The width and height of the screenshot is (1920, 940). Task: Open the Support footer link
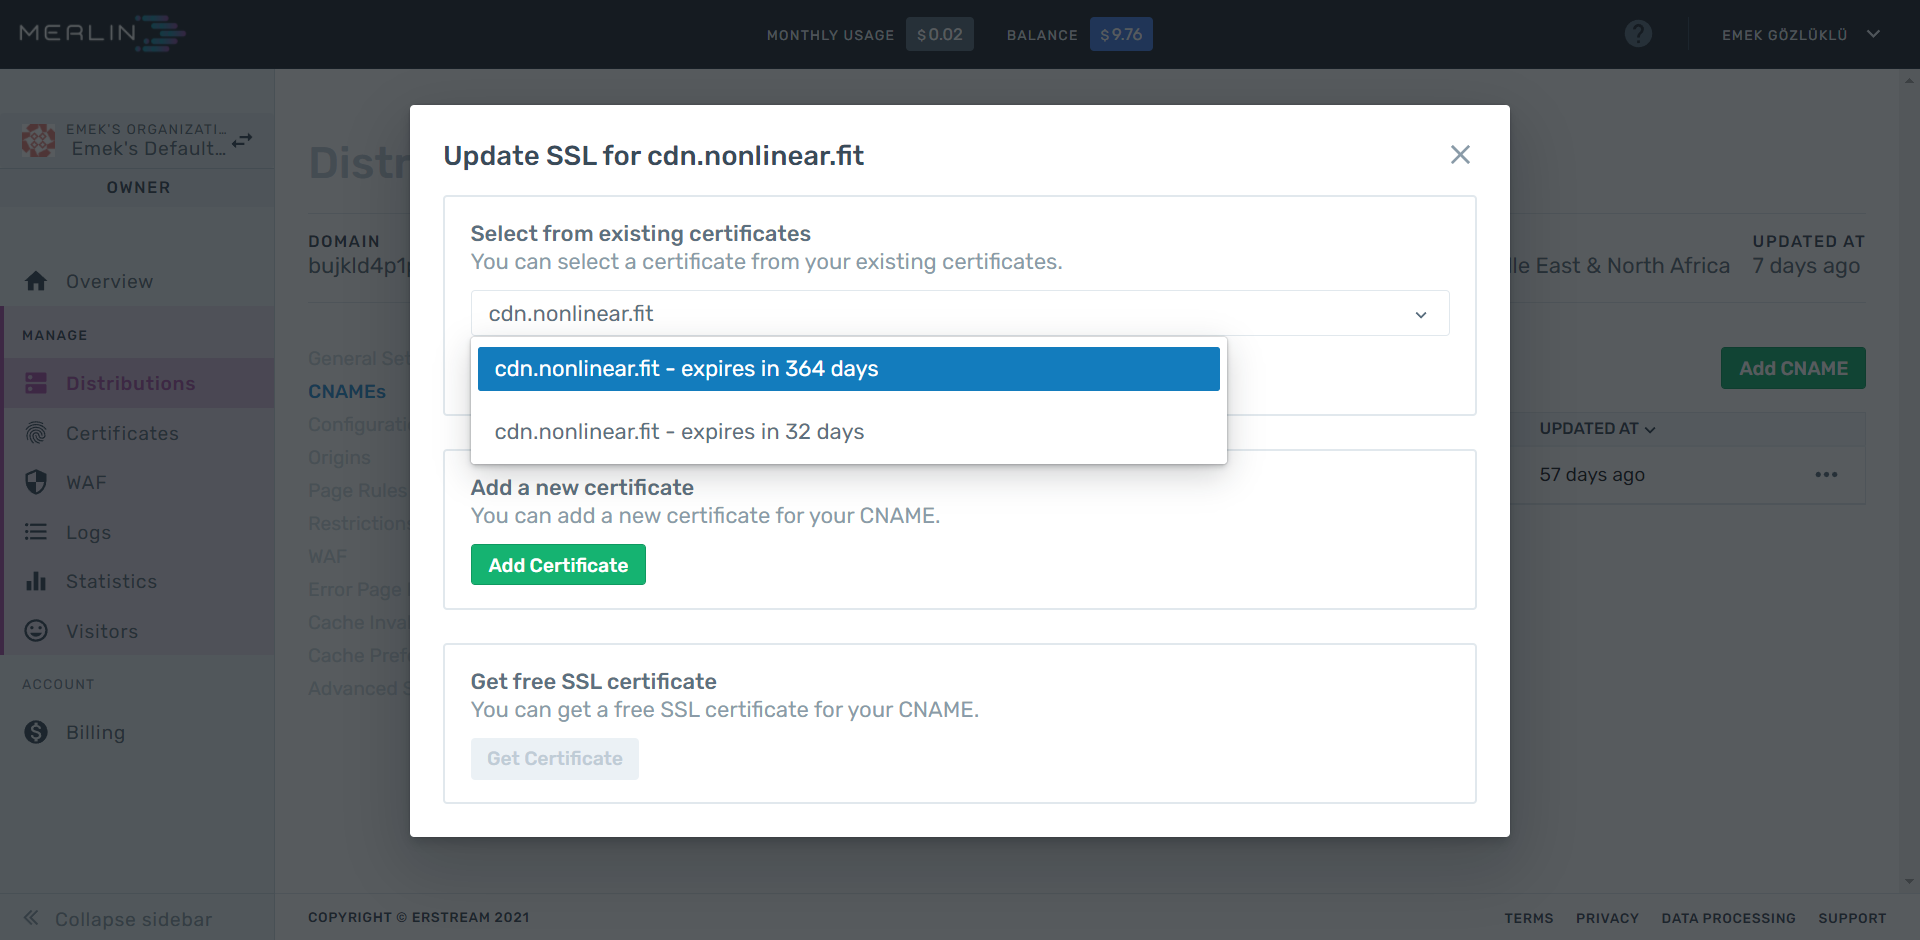pos(1852,918)
